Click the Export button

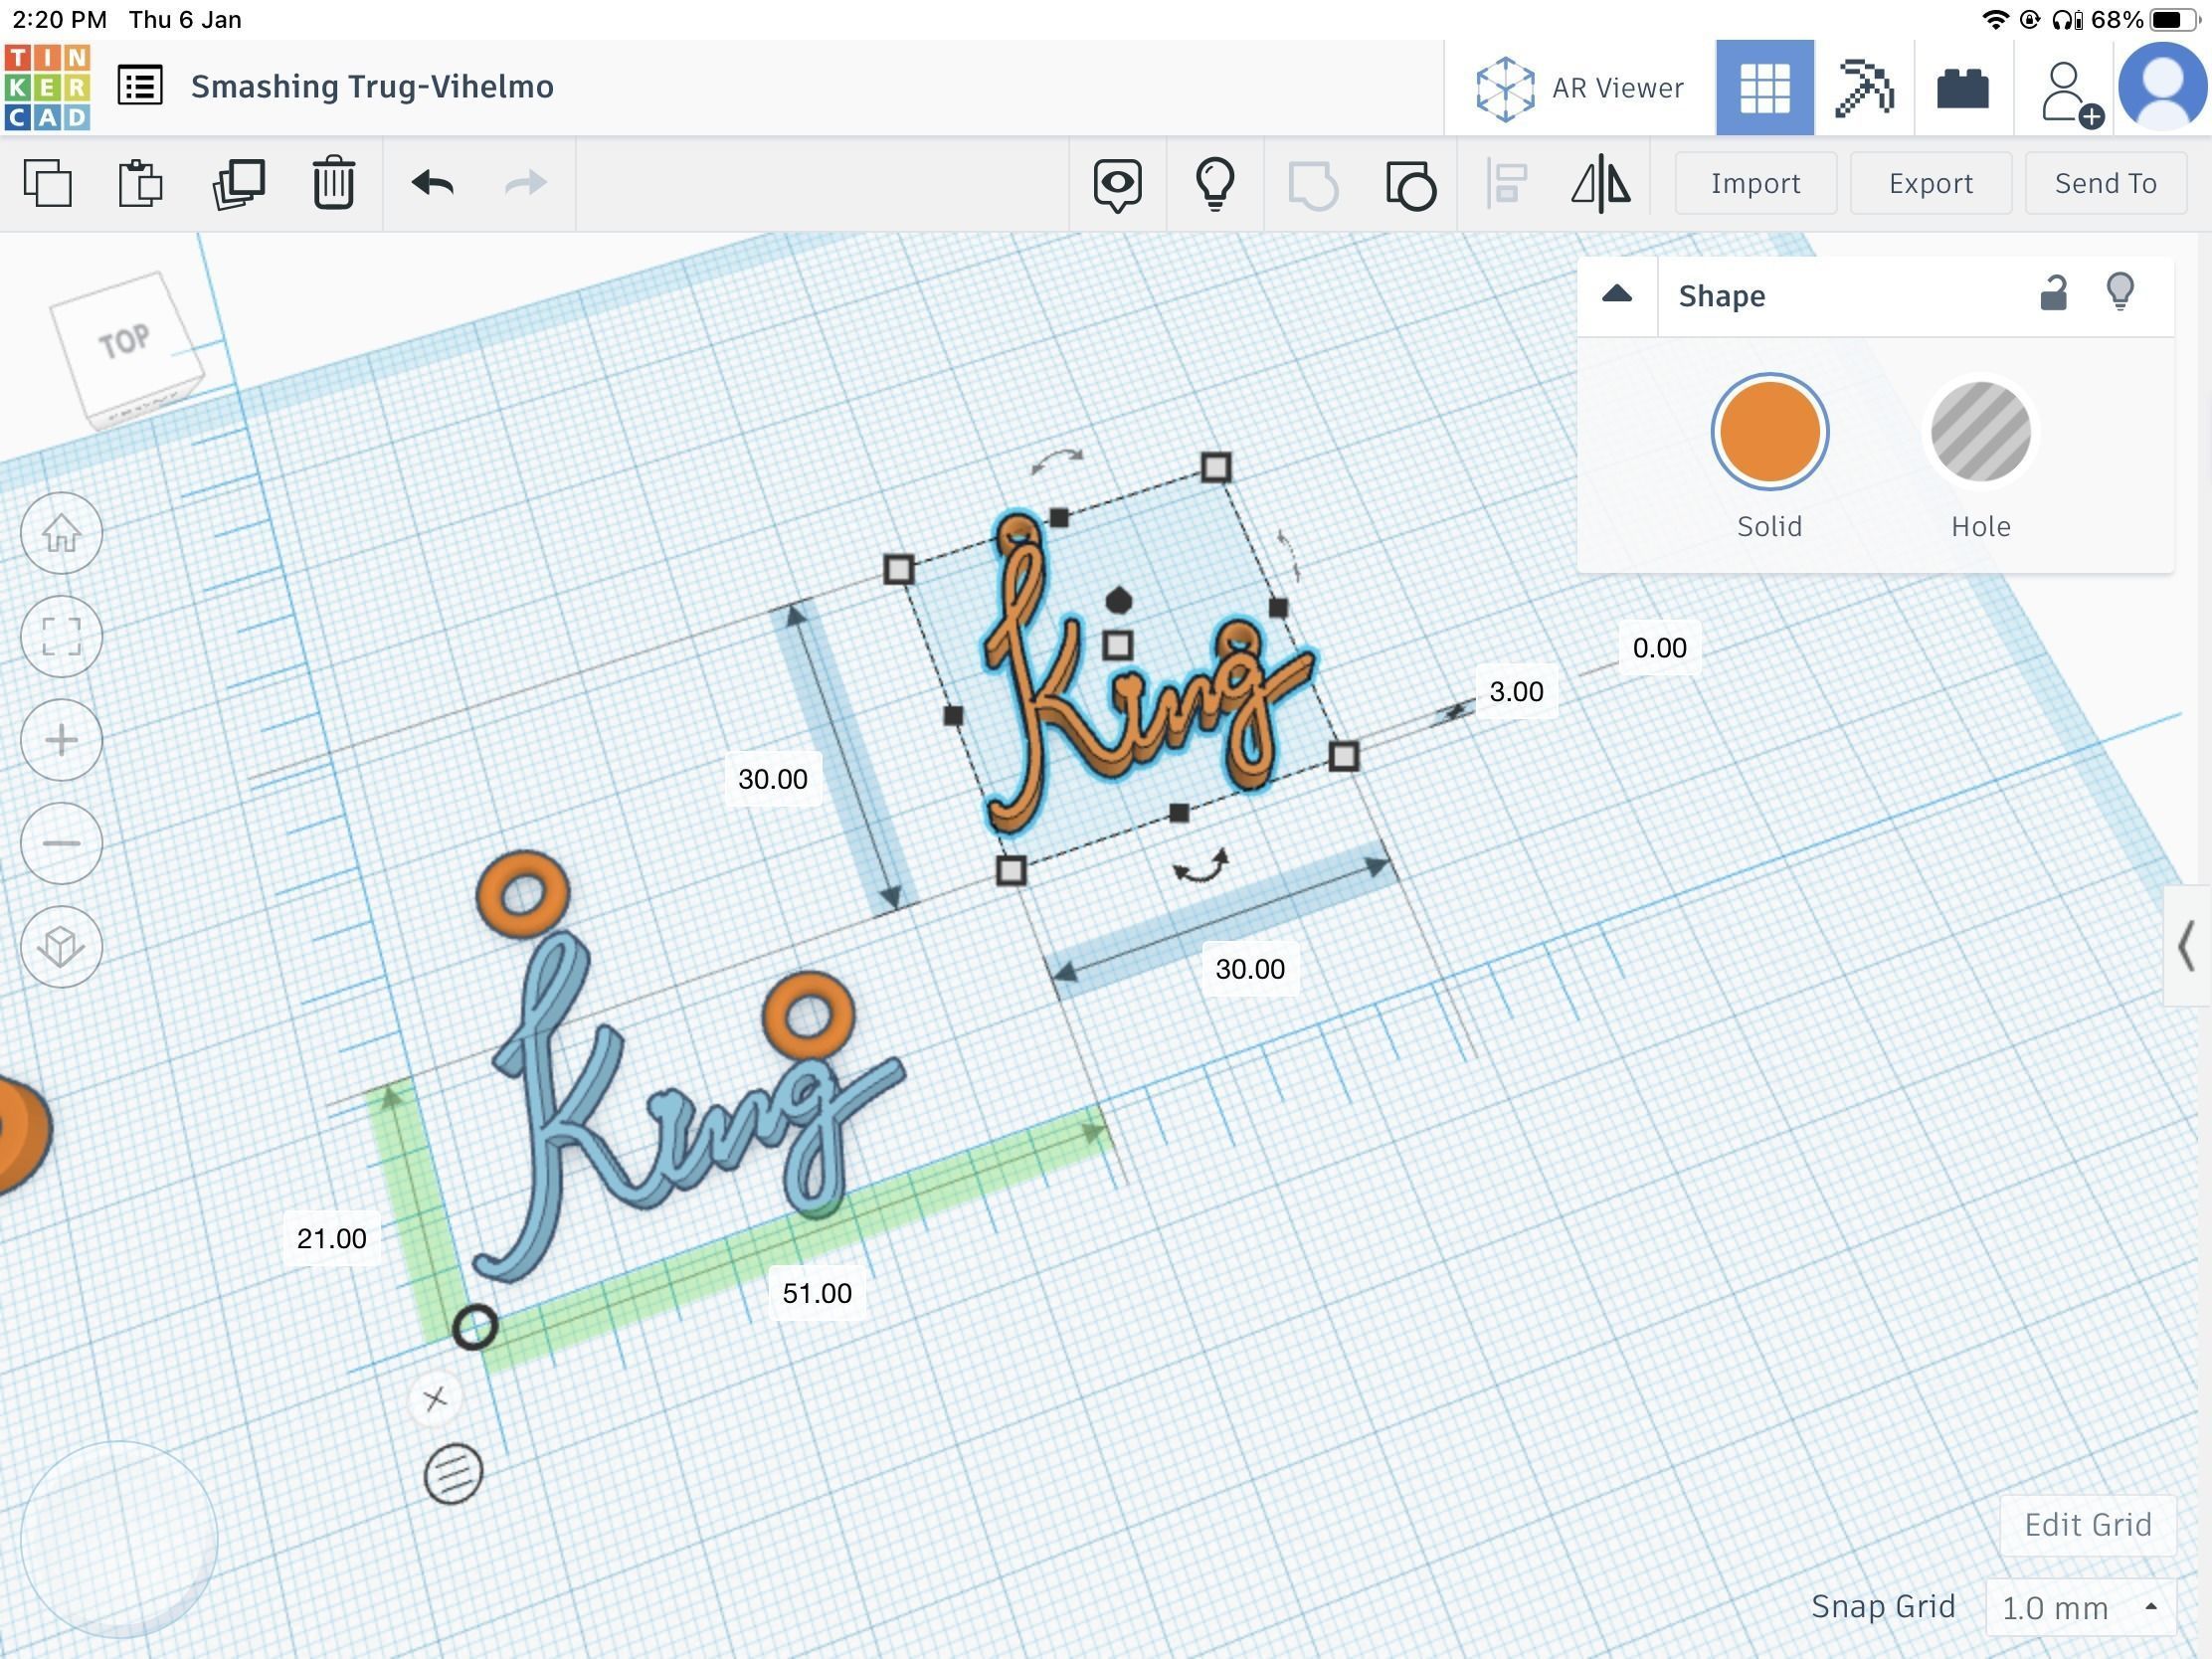1929,183
